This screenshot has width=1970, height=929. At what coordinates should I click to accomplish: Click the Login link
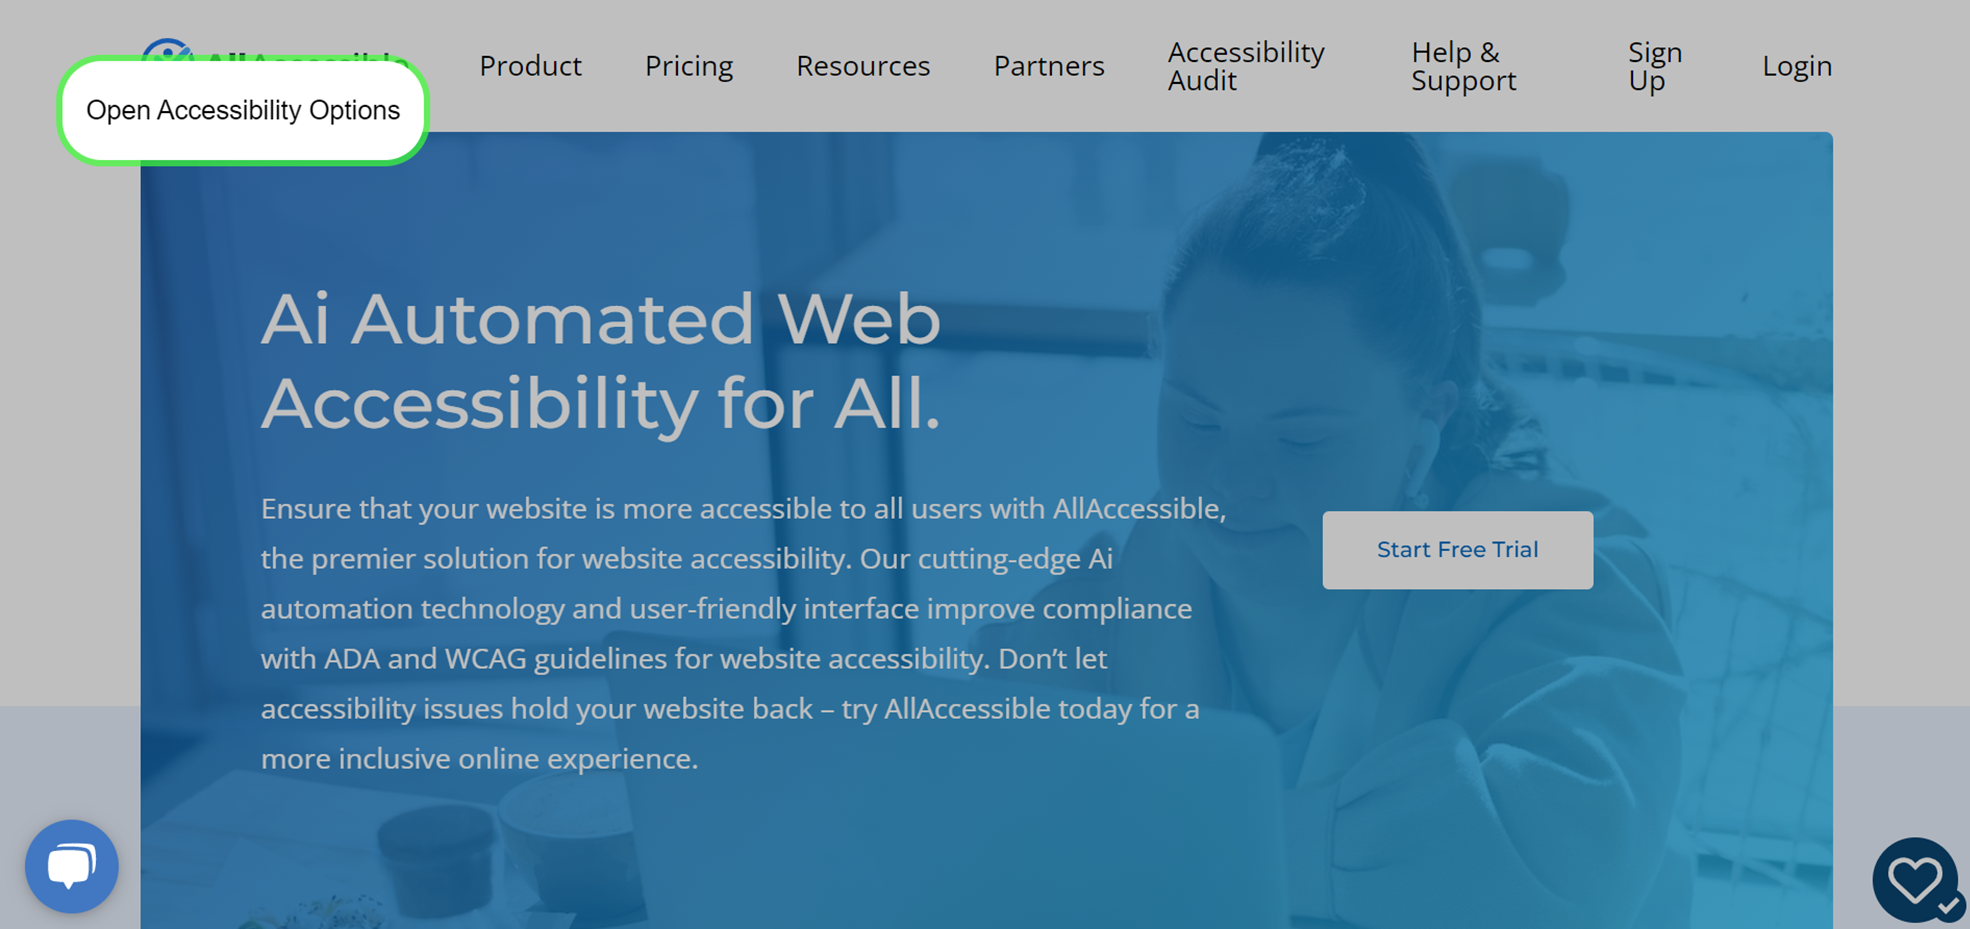tap(1797, 66)
